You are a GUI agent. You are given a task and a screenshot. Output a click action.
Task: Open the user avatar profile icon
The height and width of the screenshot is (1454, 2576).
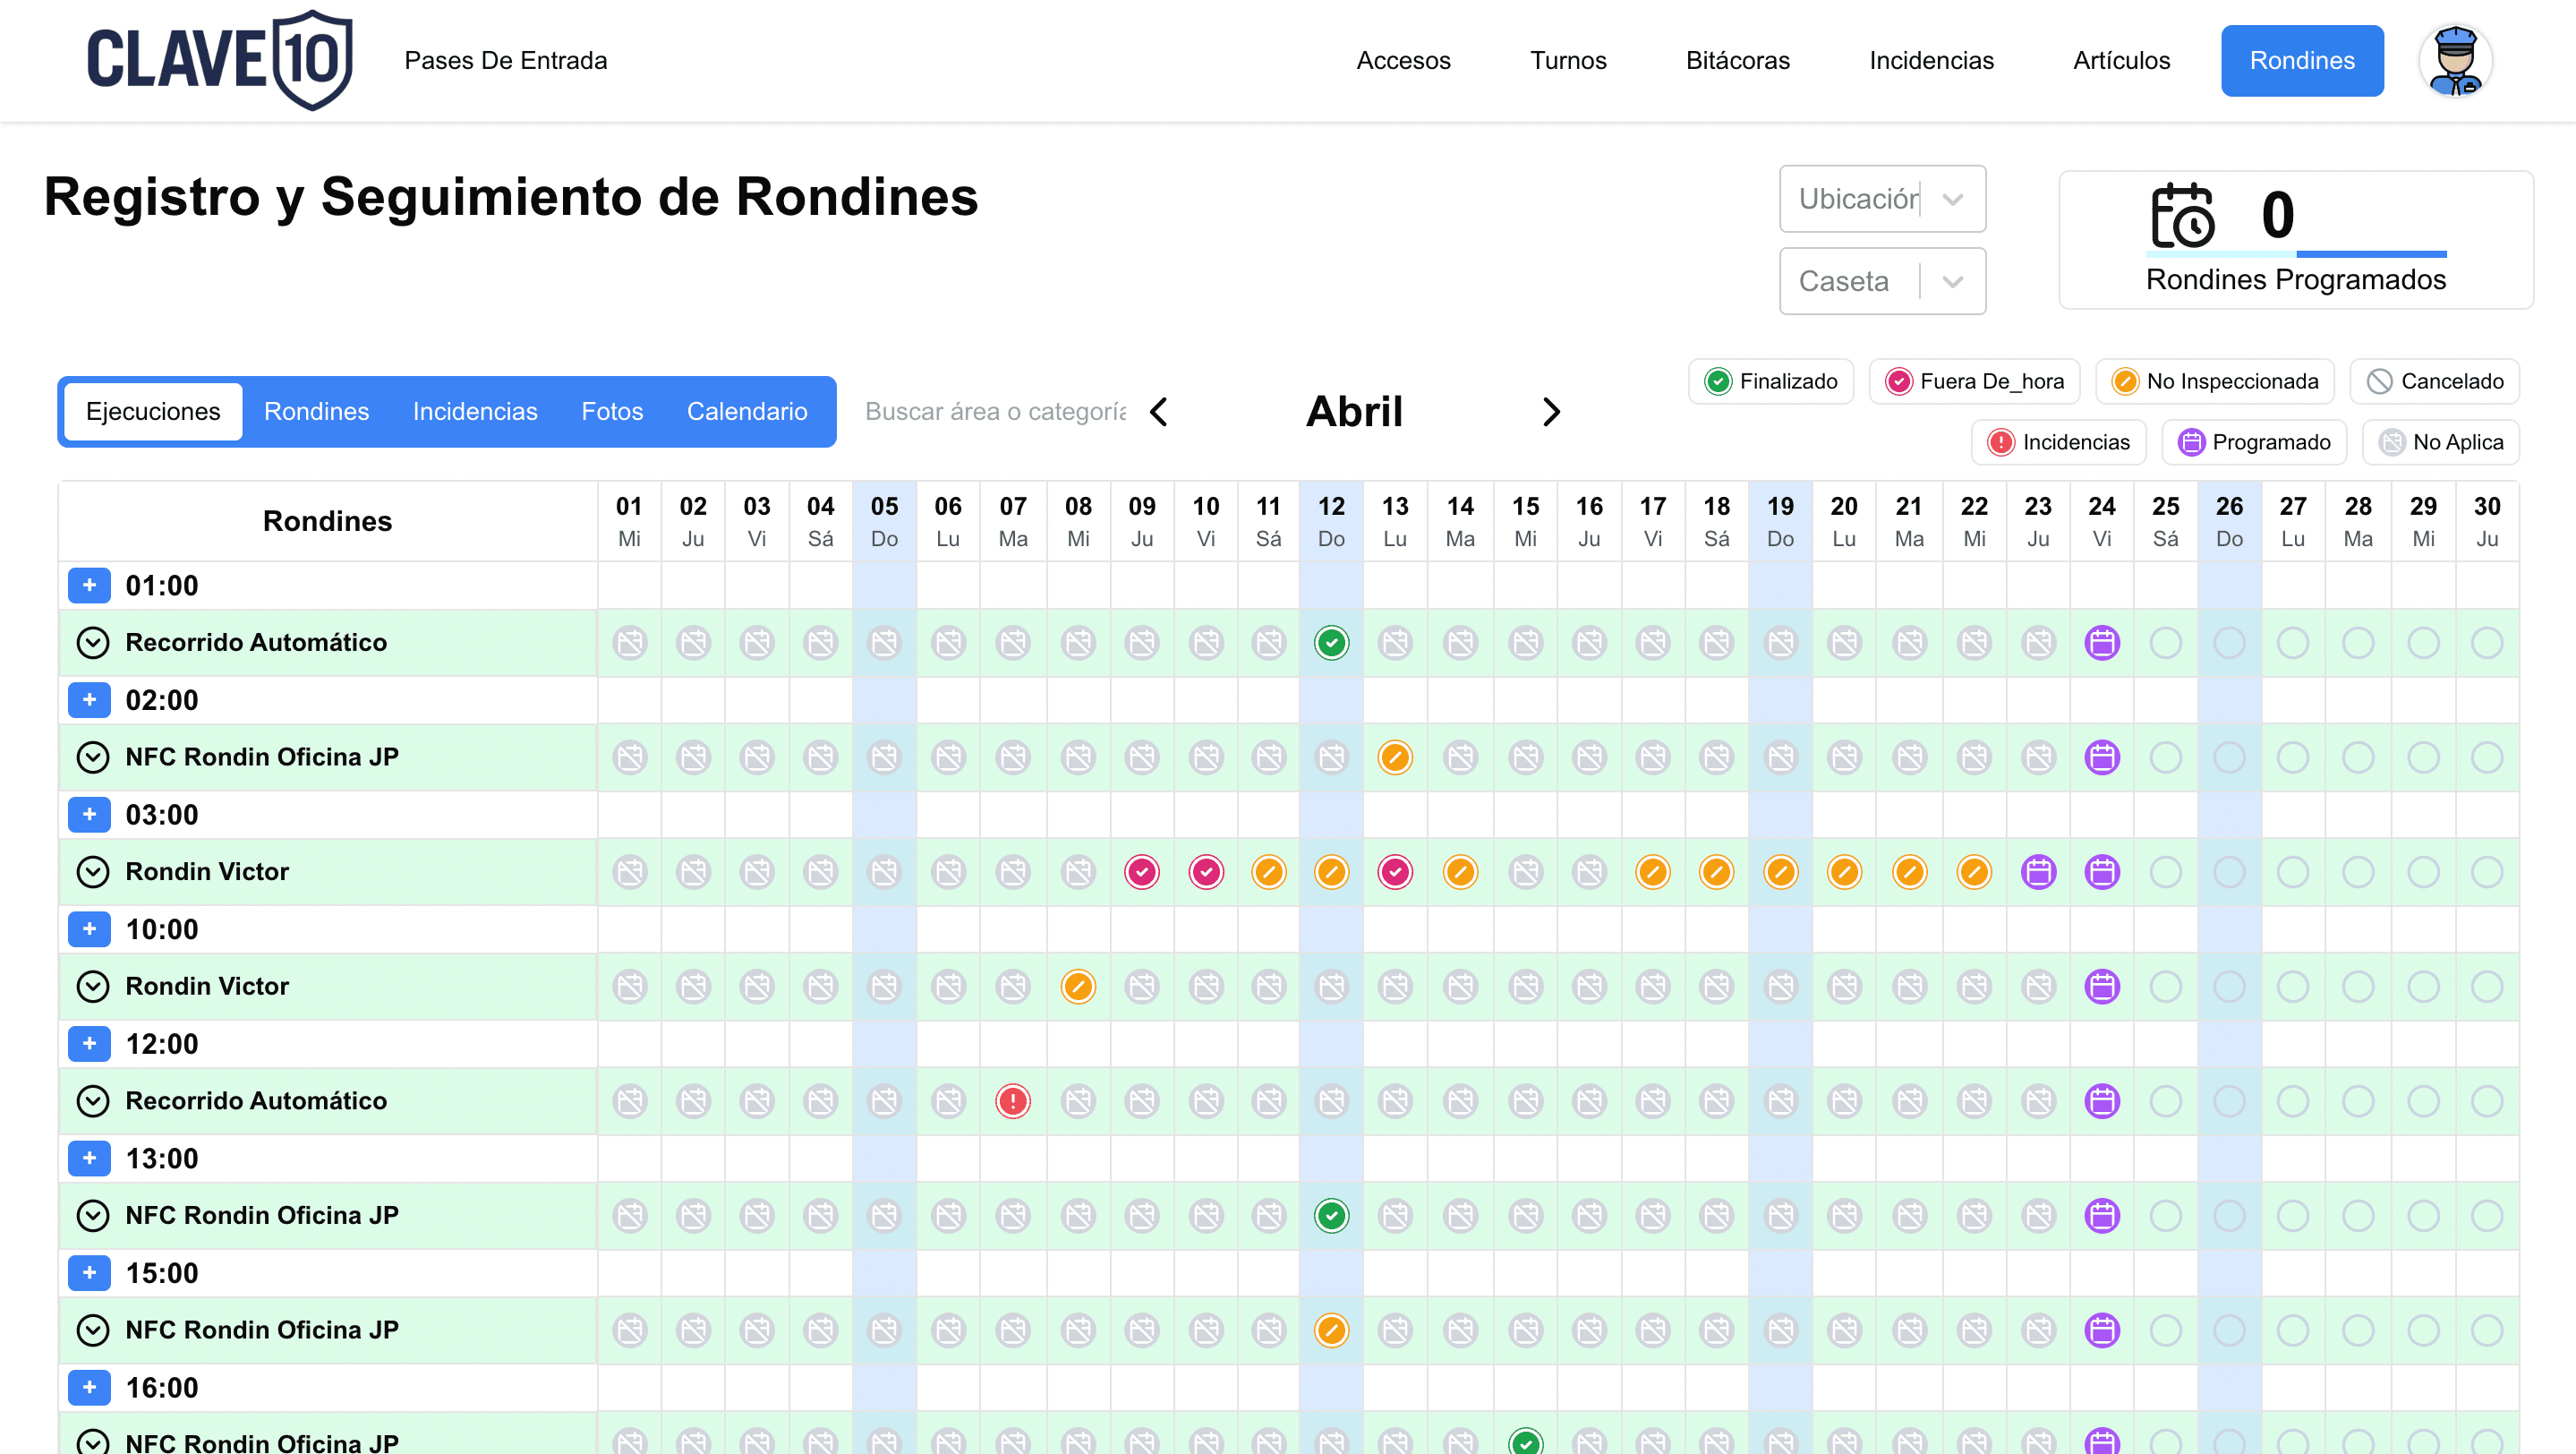pyautogui.click(x=2455, y=61)
